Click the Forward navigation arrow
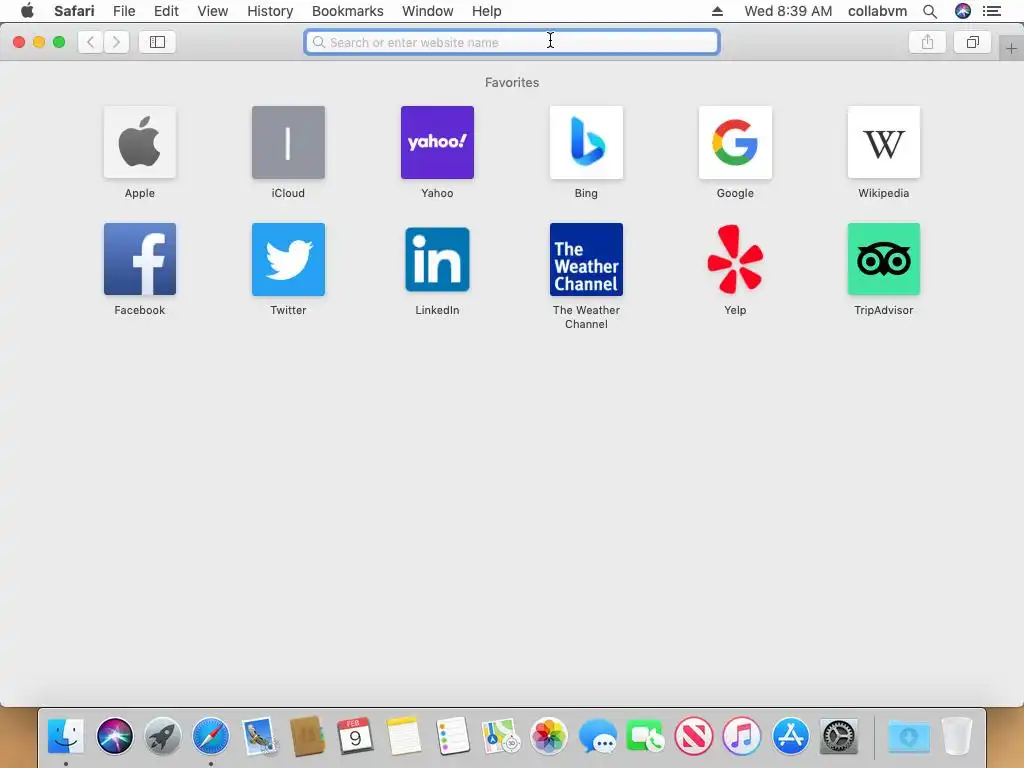Viewport: 1024px width, 768px height. coord(116,42)
